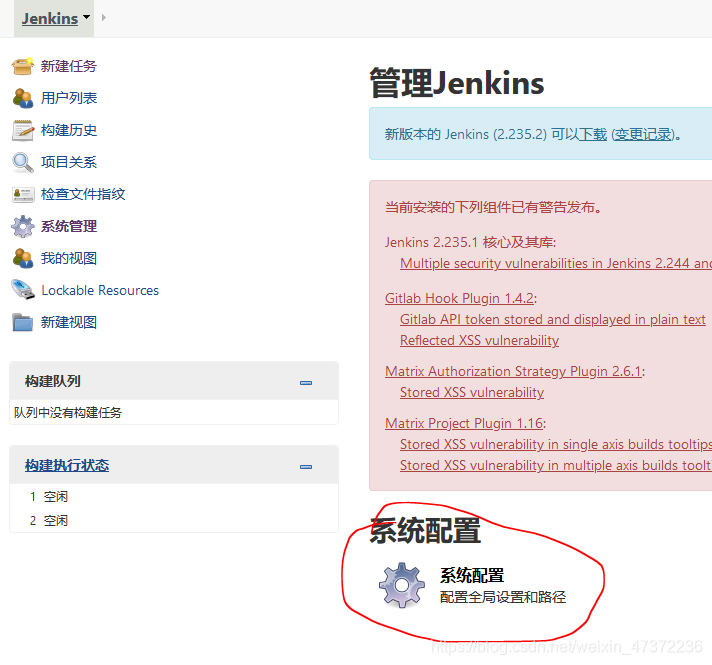This screenshot has width=712, height=665.
Task: Open 我的视图 link
Action: click(69, 258)
